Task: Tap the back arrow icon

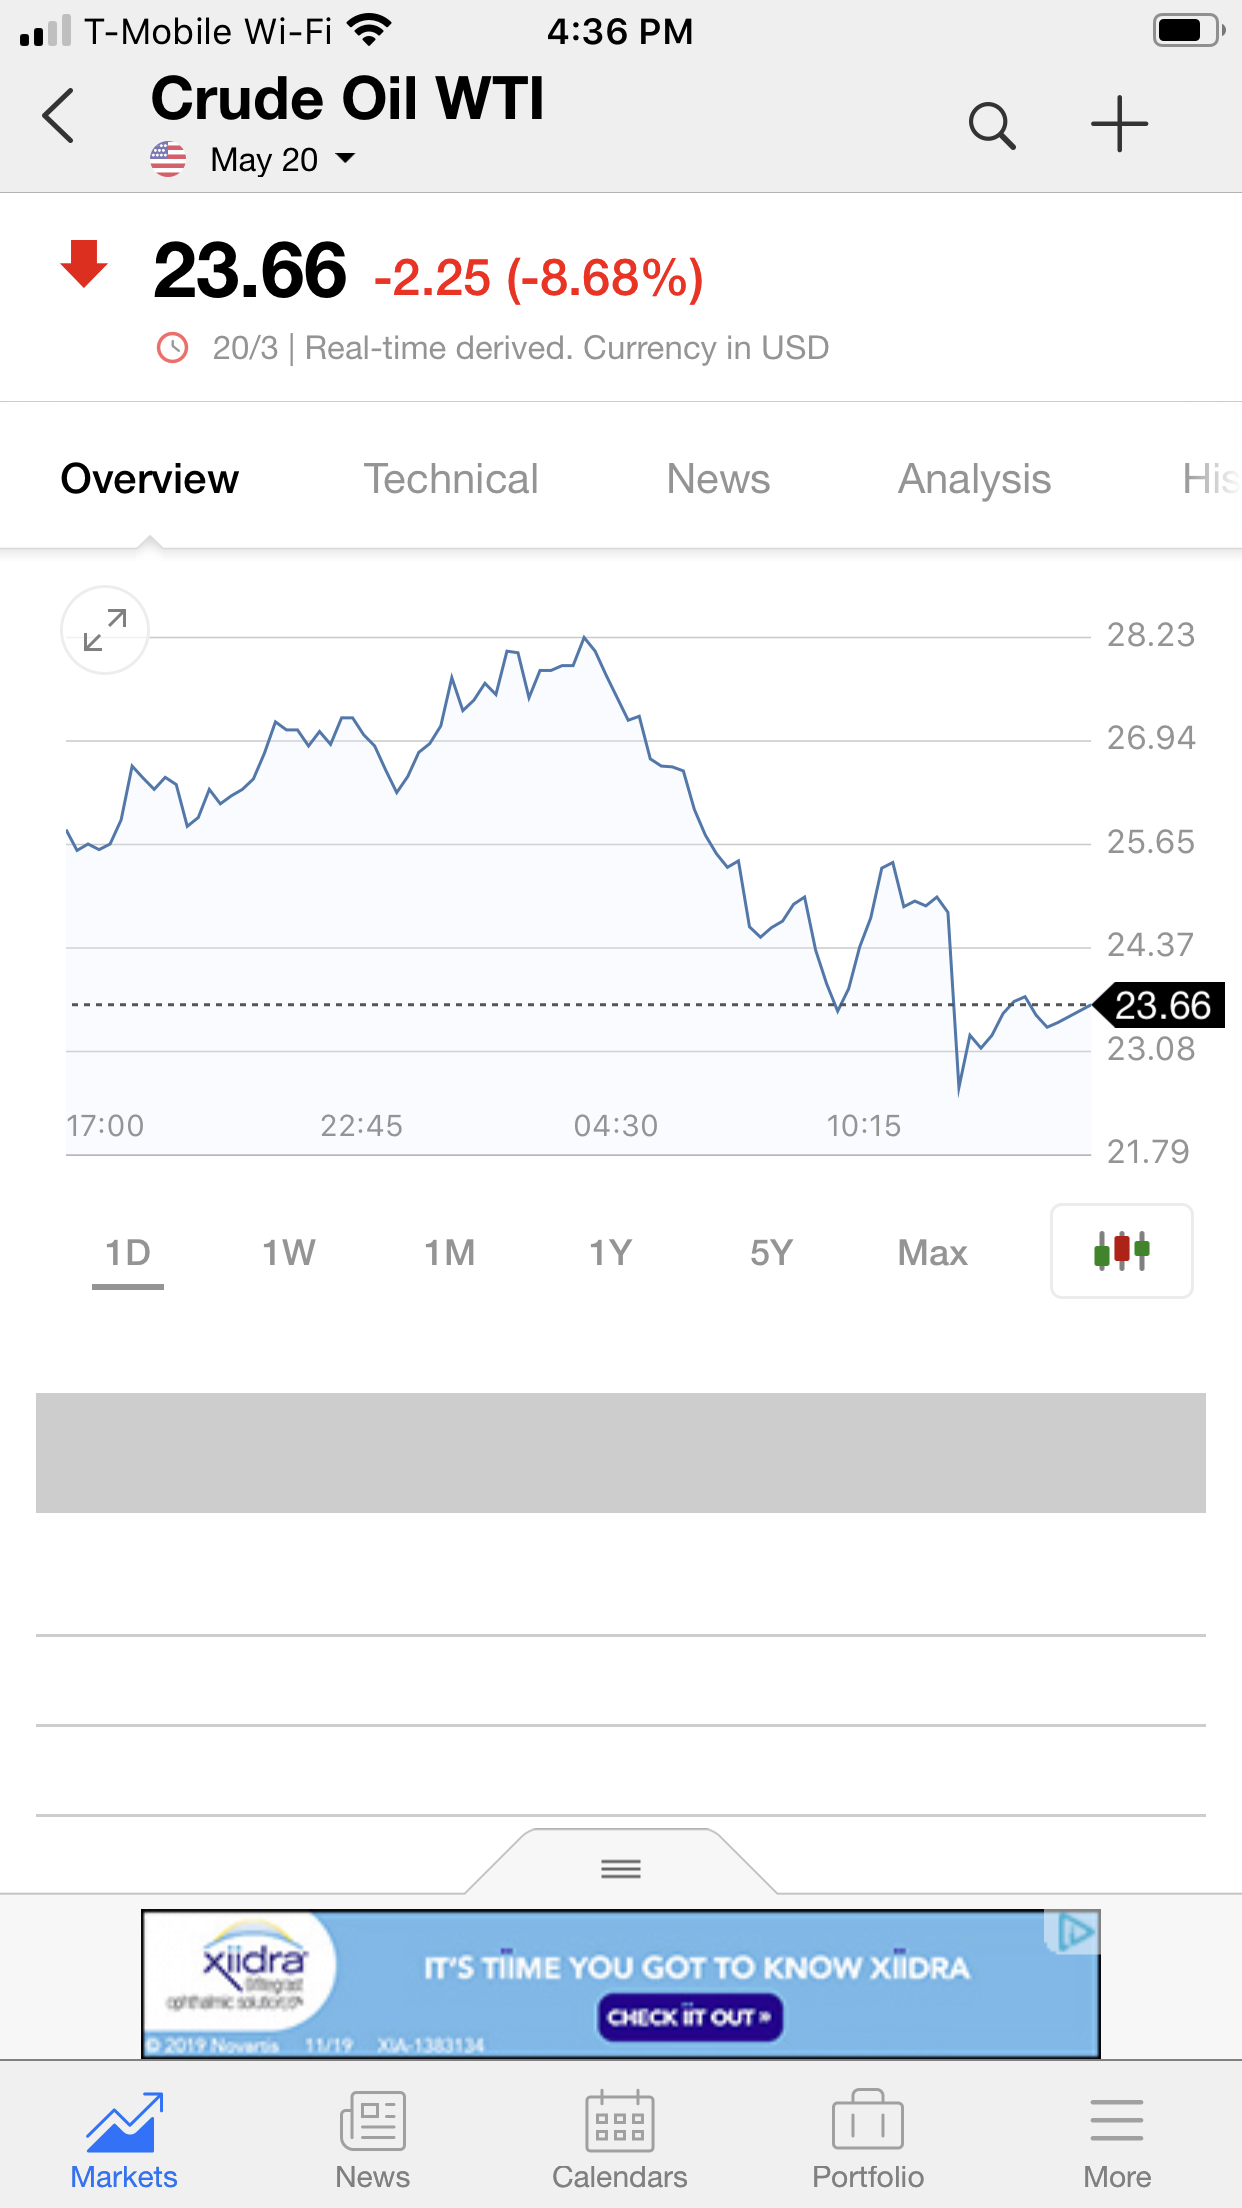Action: click(58, 116)
